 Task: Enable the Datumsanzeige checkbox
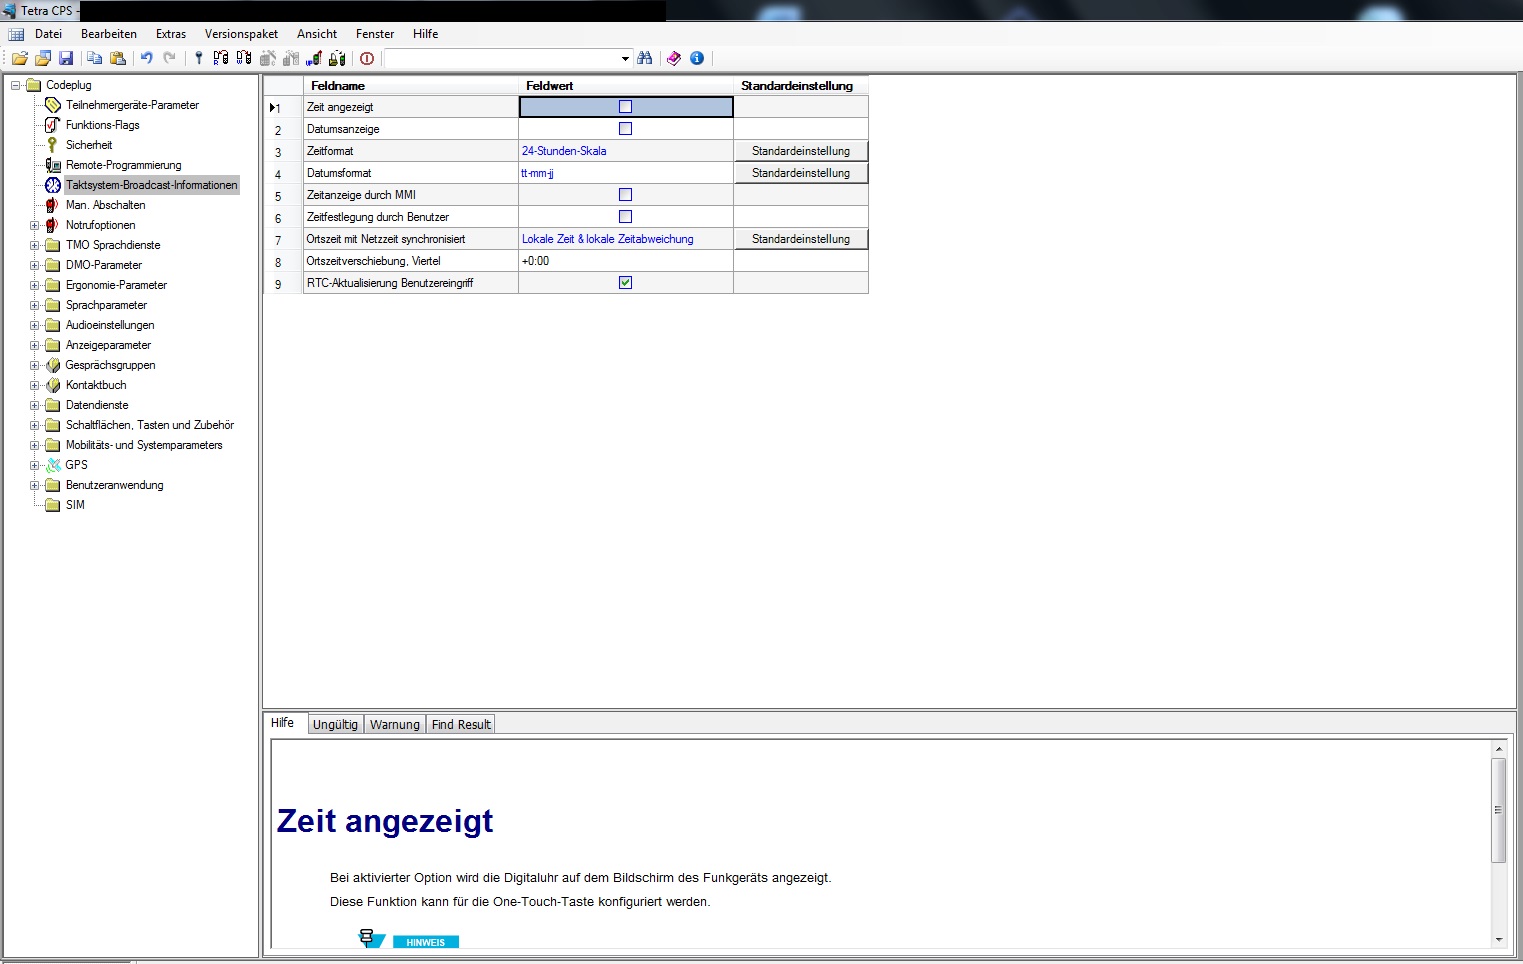click(x=625, y=129)
